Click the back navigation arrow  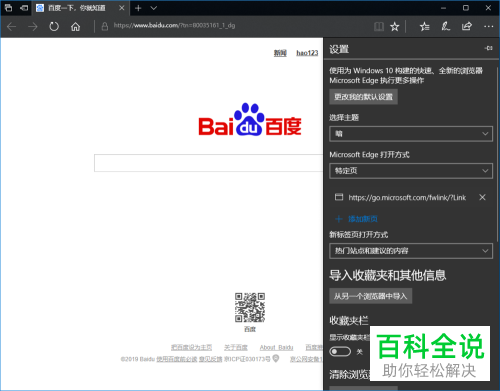[11, 26]
